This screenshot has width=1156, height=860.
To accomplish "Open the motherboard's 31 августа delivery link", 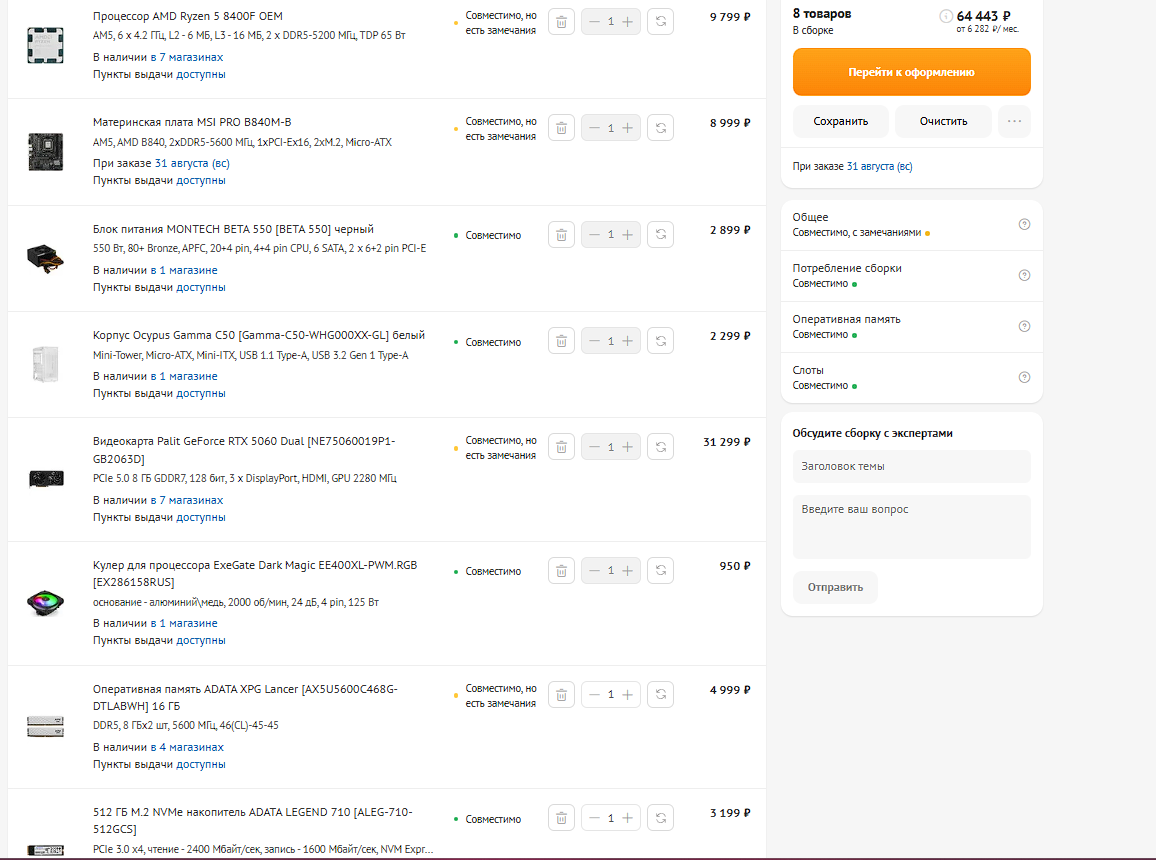I will pos(192,164).
